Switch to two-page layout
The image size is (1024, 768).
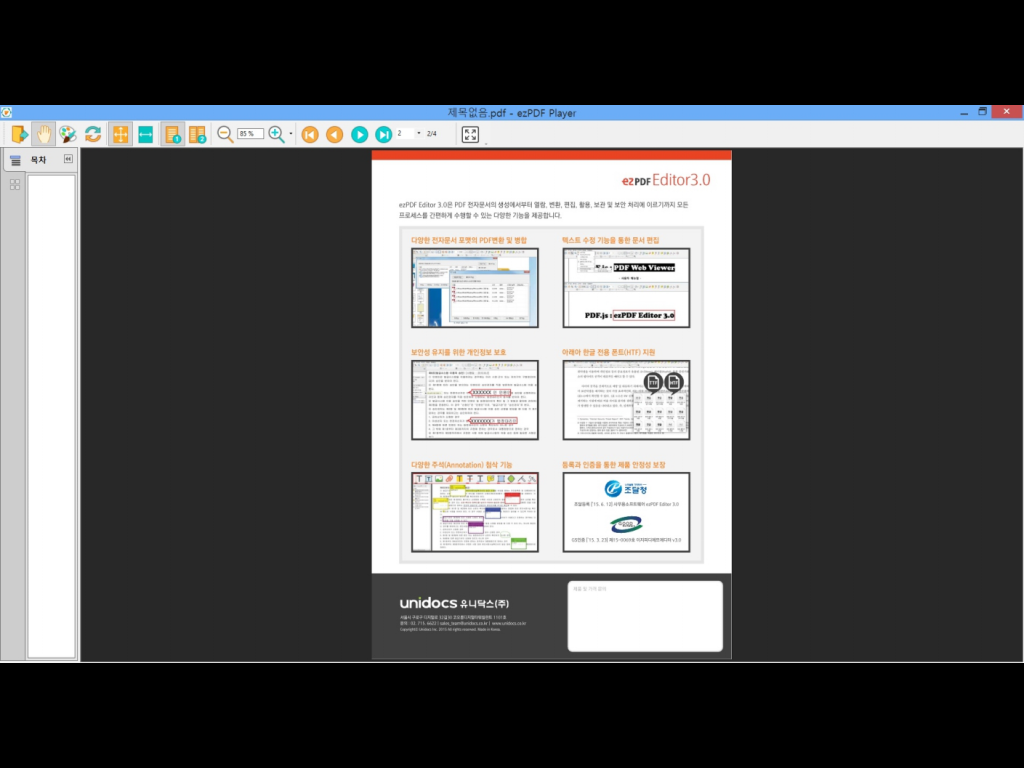(197, 135)
